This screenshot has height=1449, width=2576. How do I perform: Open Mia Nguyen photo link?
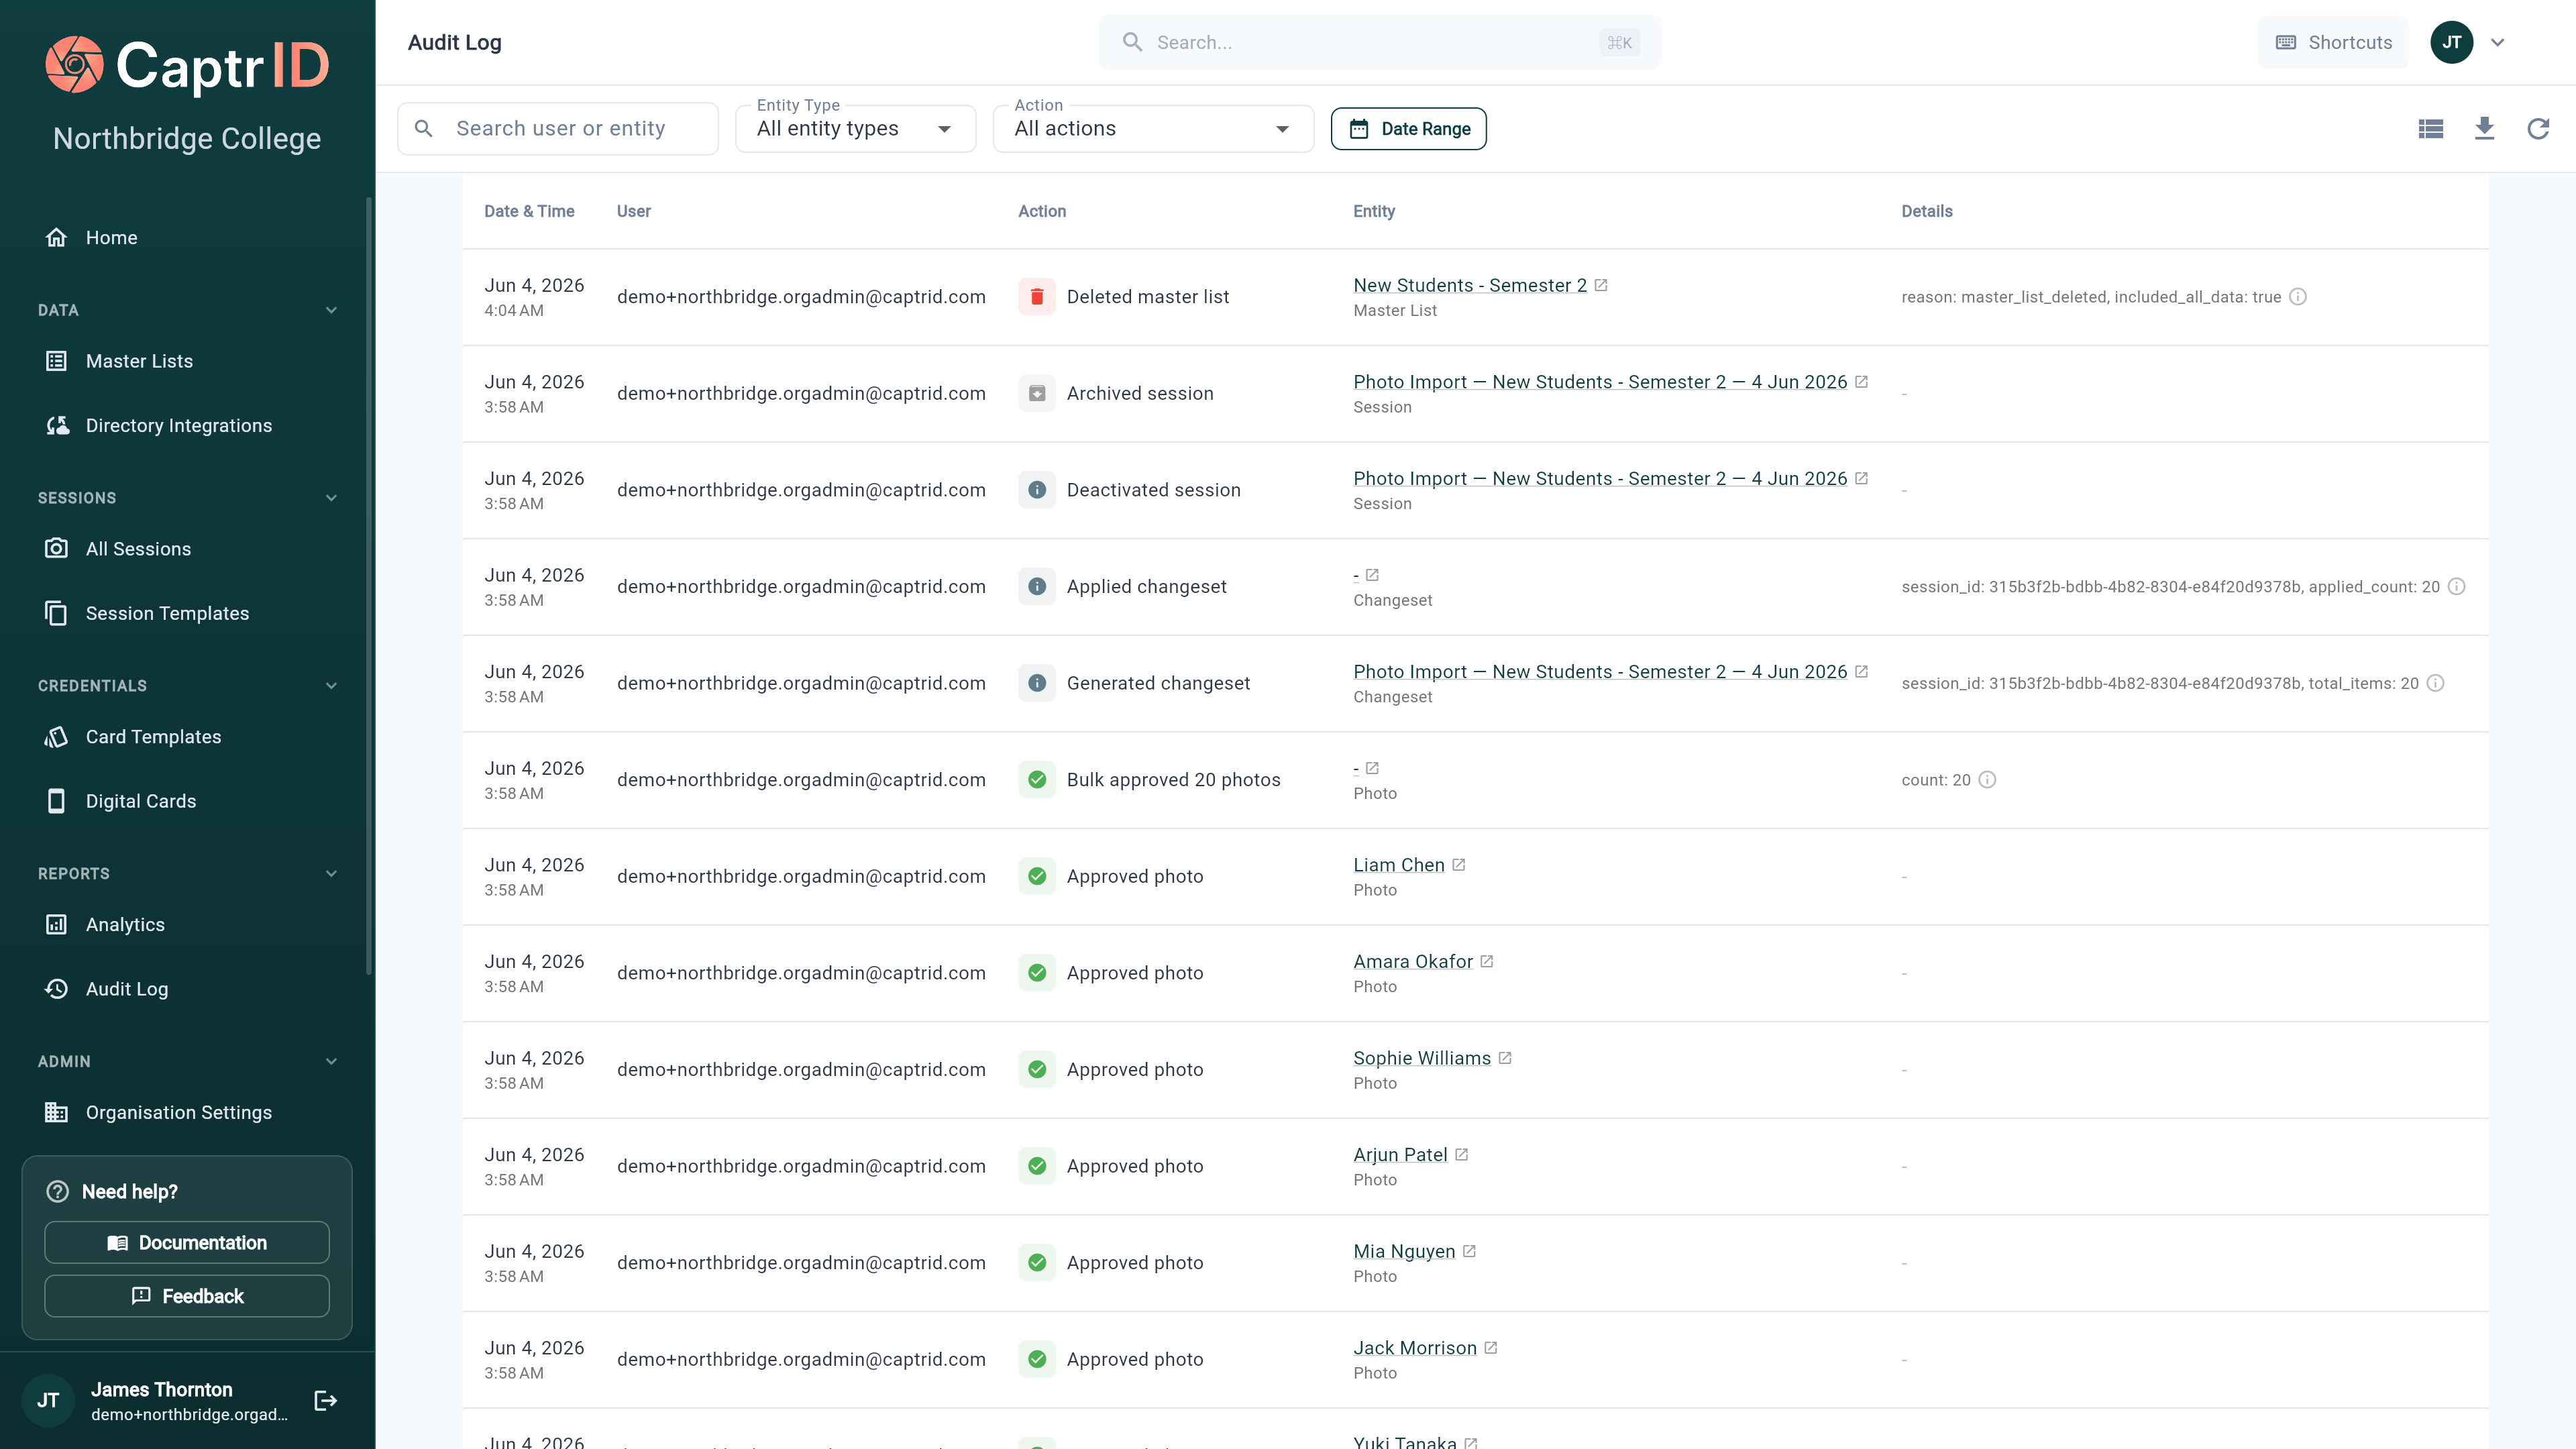(1404, 1251)
